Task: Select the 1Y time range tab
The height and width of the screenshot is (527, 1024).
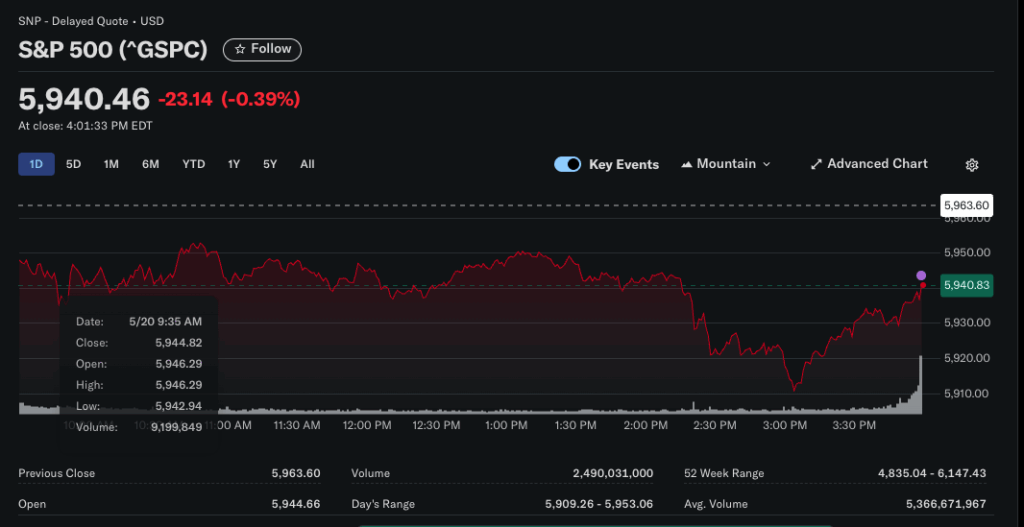Action: click(x=234, y=165)
